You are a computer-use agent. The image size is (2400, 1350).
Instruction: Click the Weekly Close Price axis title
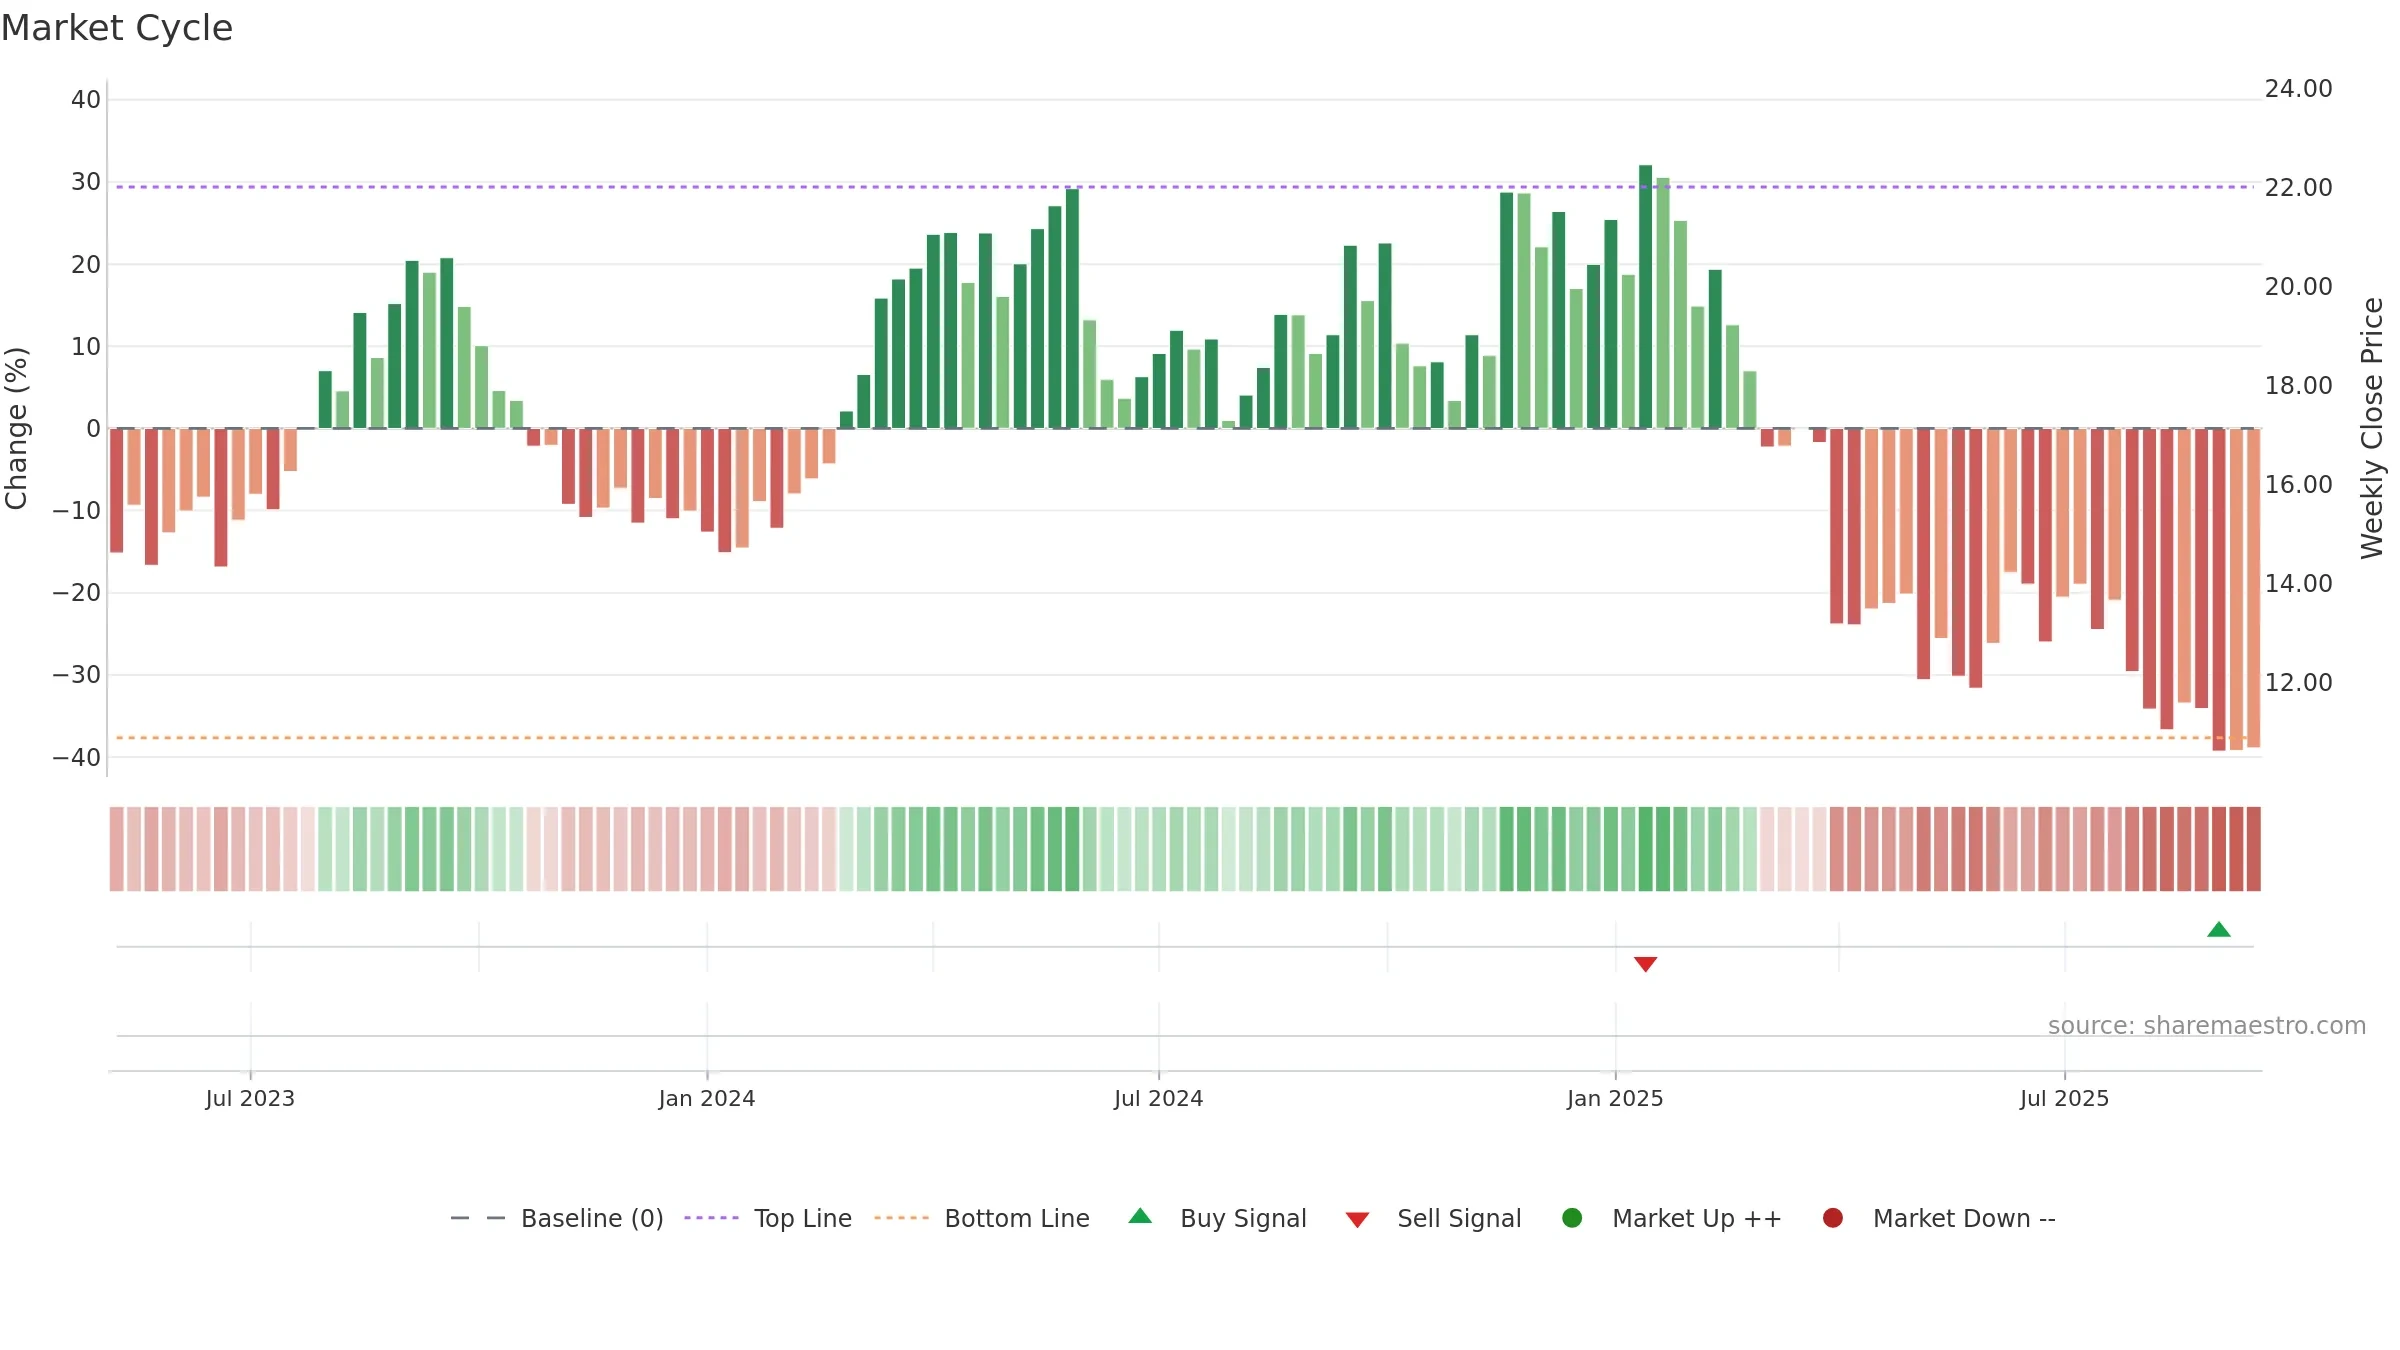pos(2372,428)
